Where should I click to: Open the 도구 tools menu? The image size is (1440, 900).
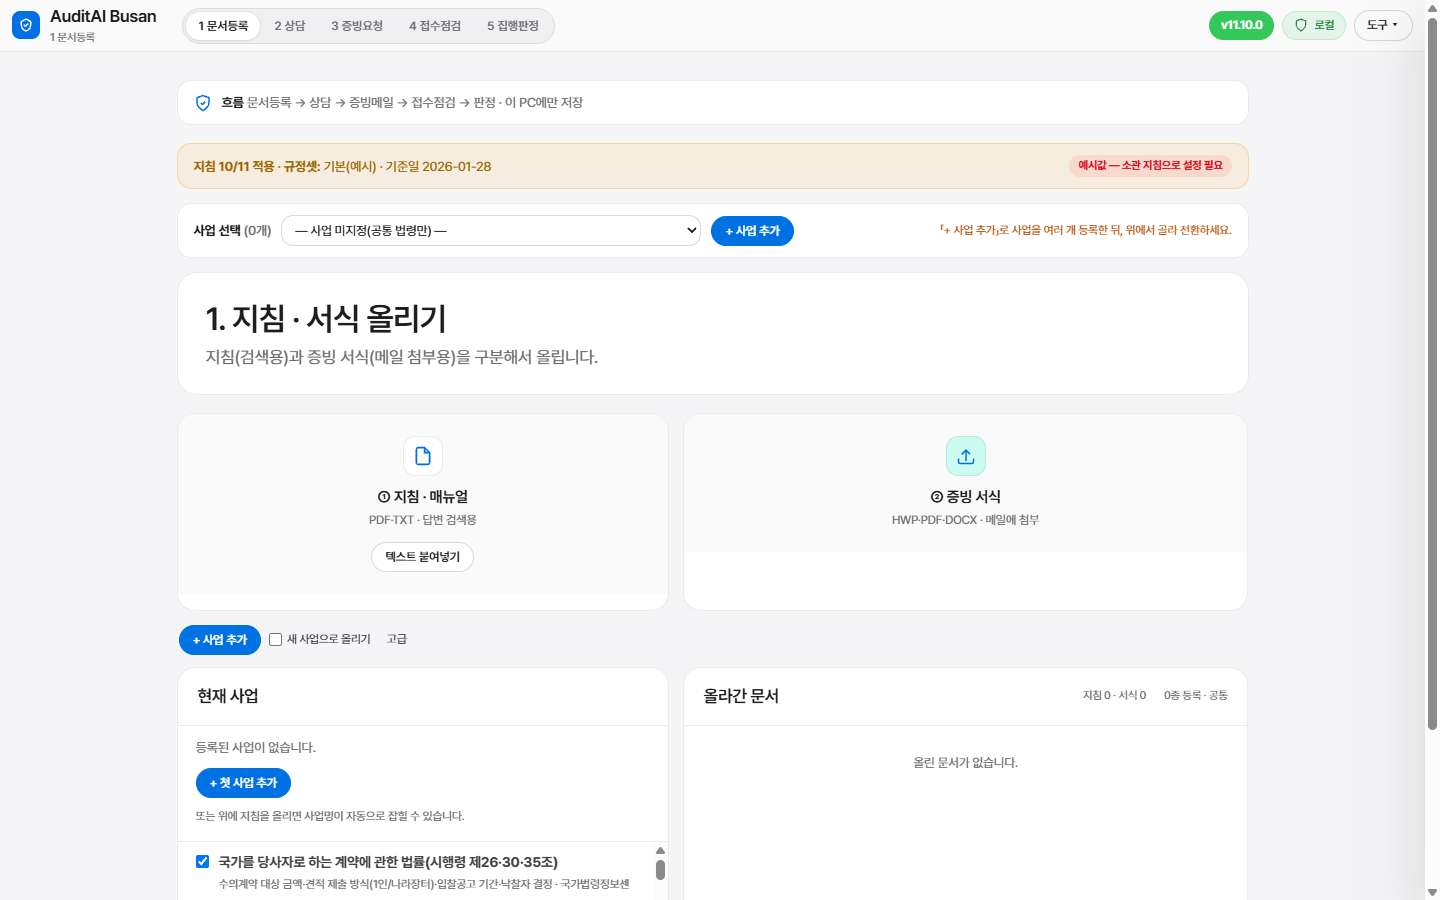coord(1383,25)
